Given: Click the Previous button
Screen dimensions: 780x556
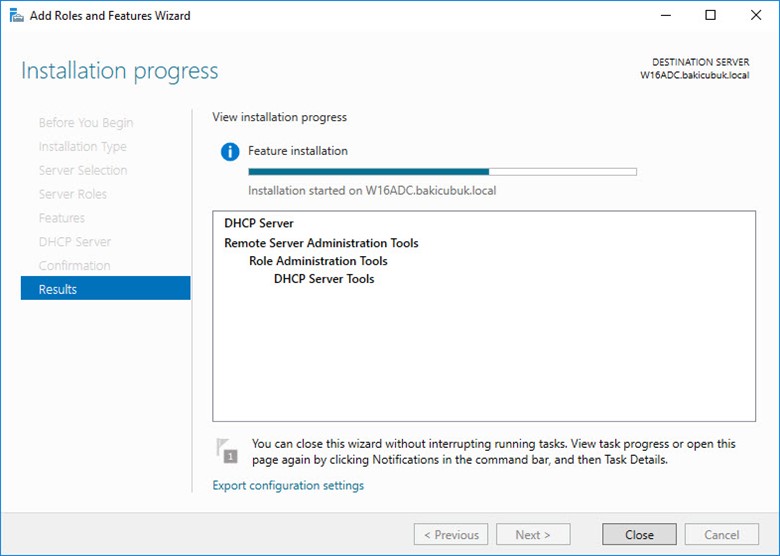Looking at the screenshot, I should coord(451,535).
